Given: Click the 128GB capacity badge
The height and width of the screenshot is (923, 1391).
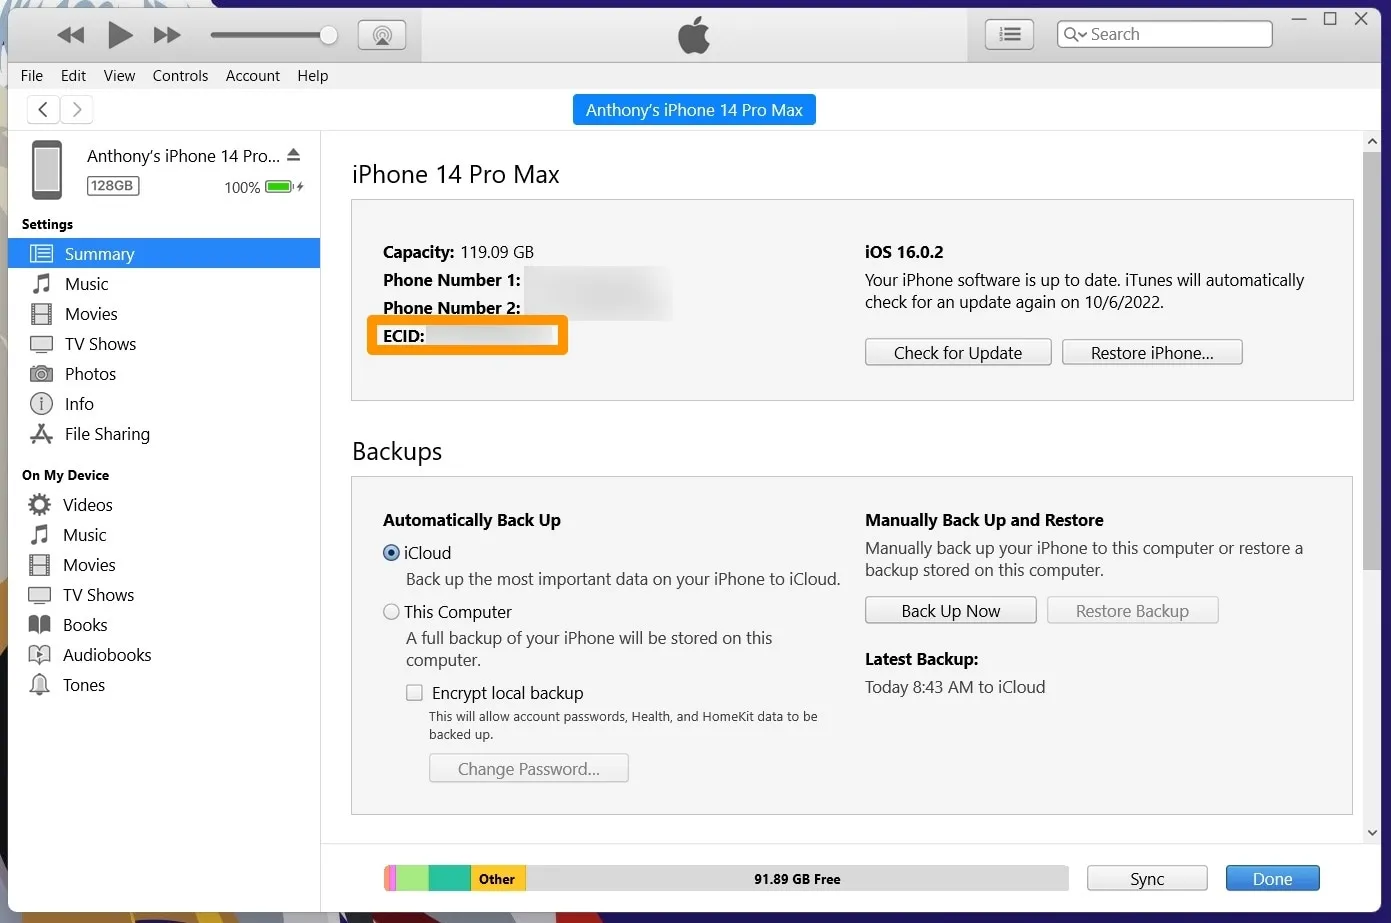Looking at the screenshot, I should coord(112,186).
